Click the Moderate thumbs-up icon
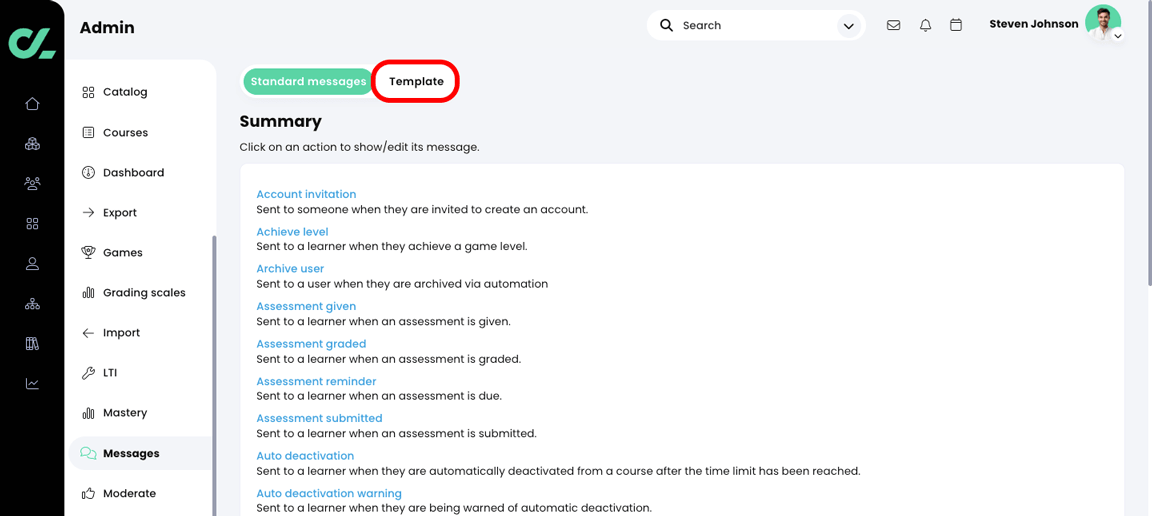The width and height of the screenshot is (1152, 516). (88, 494)
